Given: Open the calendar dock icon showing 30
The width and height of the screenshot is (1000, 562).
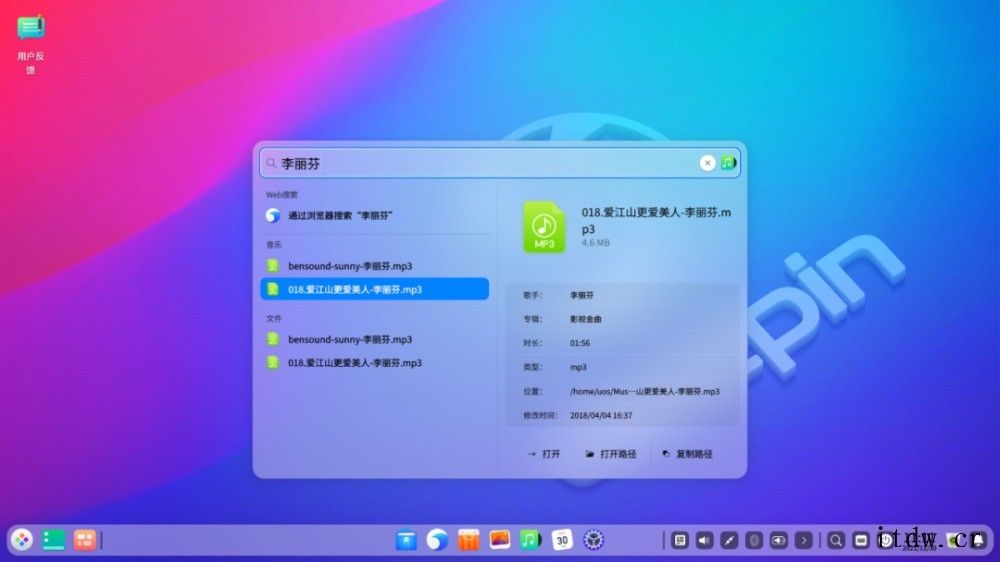Looking at the screenshot, I should 561,540.
